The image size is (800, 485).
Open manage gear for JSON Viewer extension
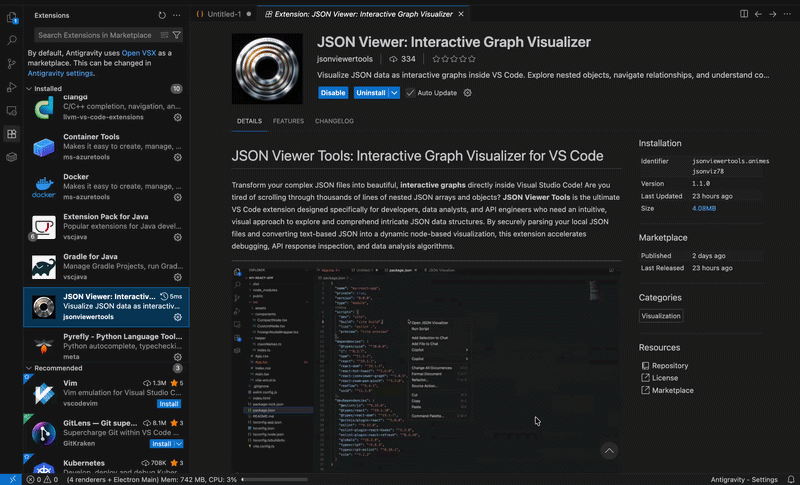(178, 317)
